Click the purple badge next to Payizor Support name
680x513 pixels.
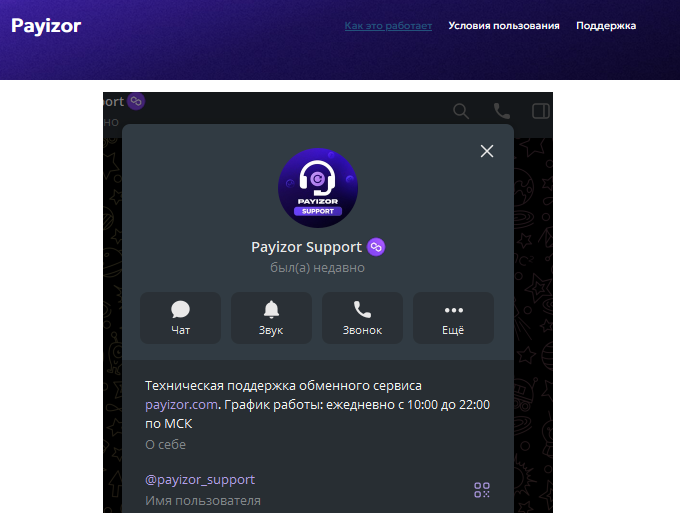tap(376, 247)
